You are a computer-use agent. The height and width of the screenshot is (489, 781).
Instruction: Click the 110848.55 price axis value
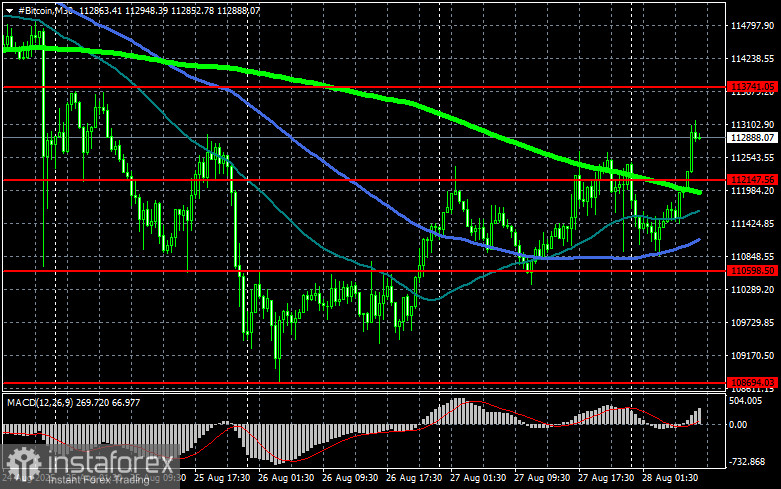coord(752,256)
